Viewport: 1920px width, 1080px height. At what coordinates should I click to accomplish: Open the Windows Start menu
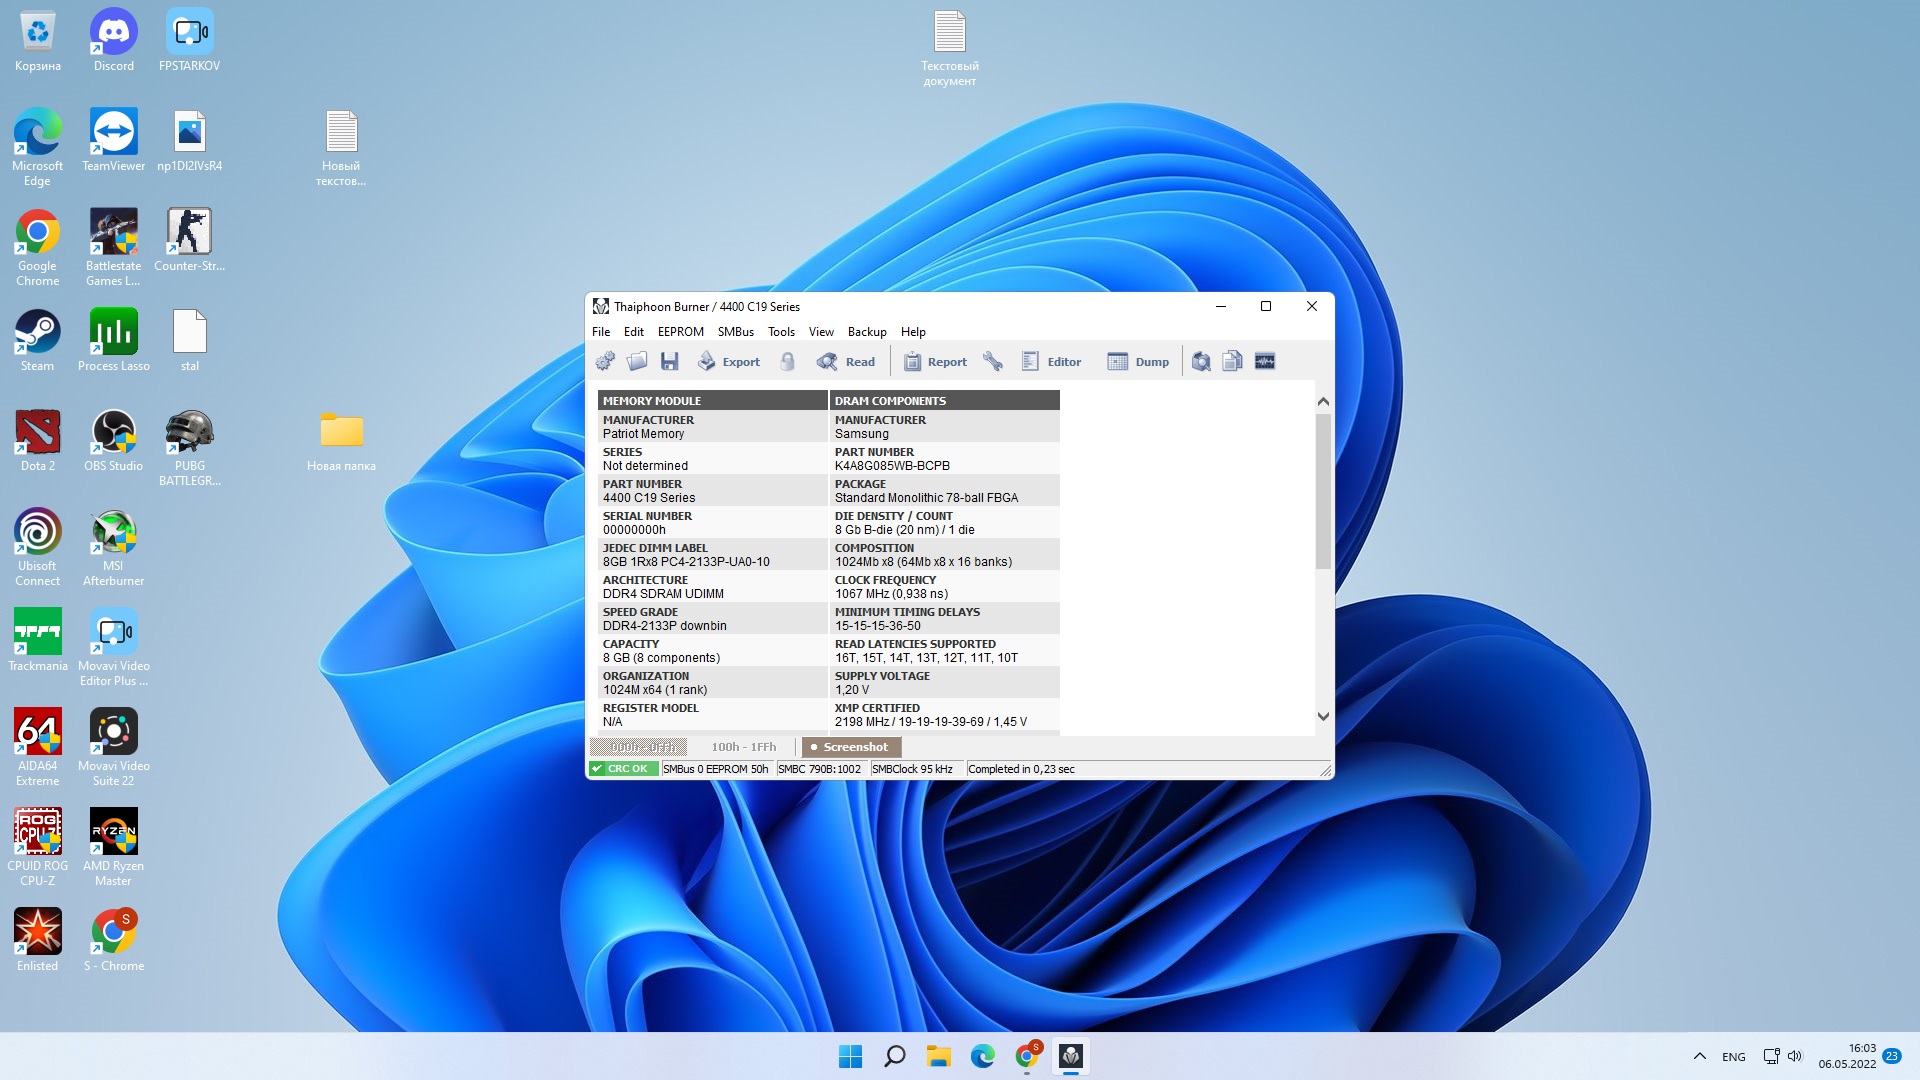[x=850, y=1056]
